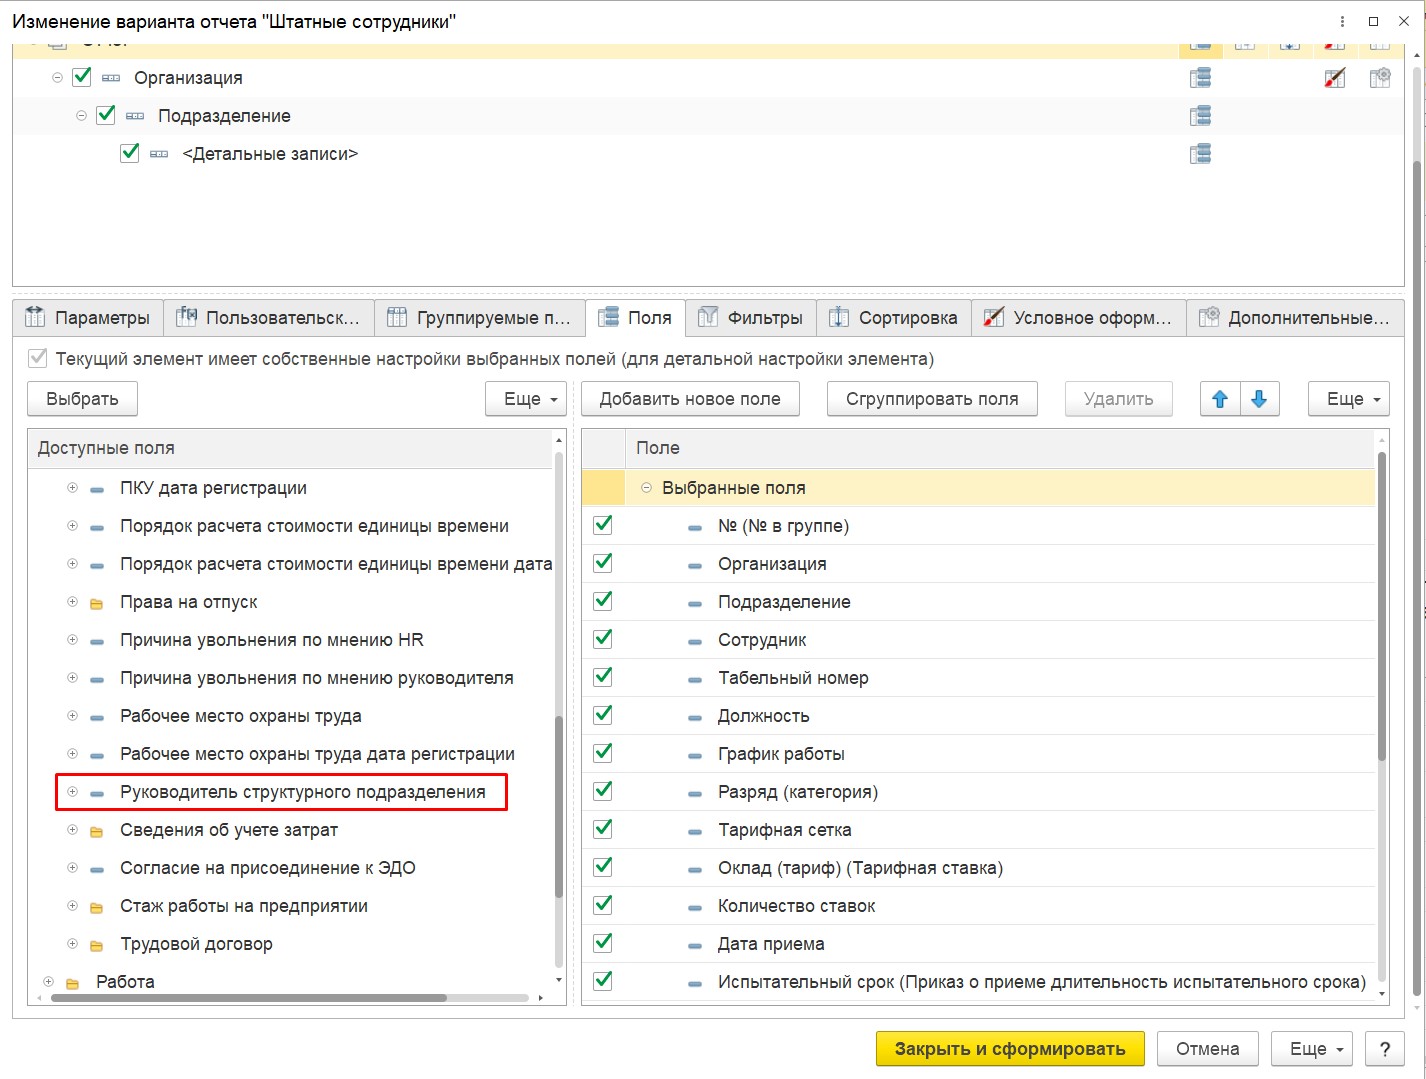Switch to the Фильтры tab
1426x1079 pixels.
751,318
